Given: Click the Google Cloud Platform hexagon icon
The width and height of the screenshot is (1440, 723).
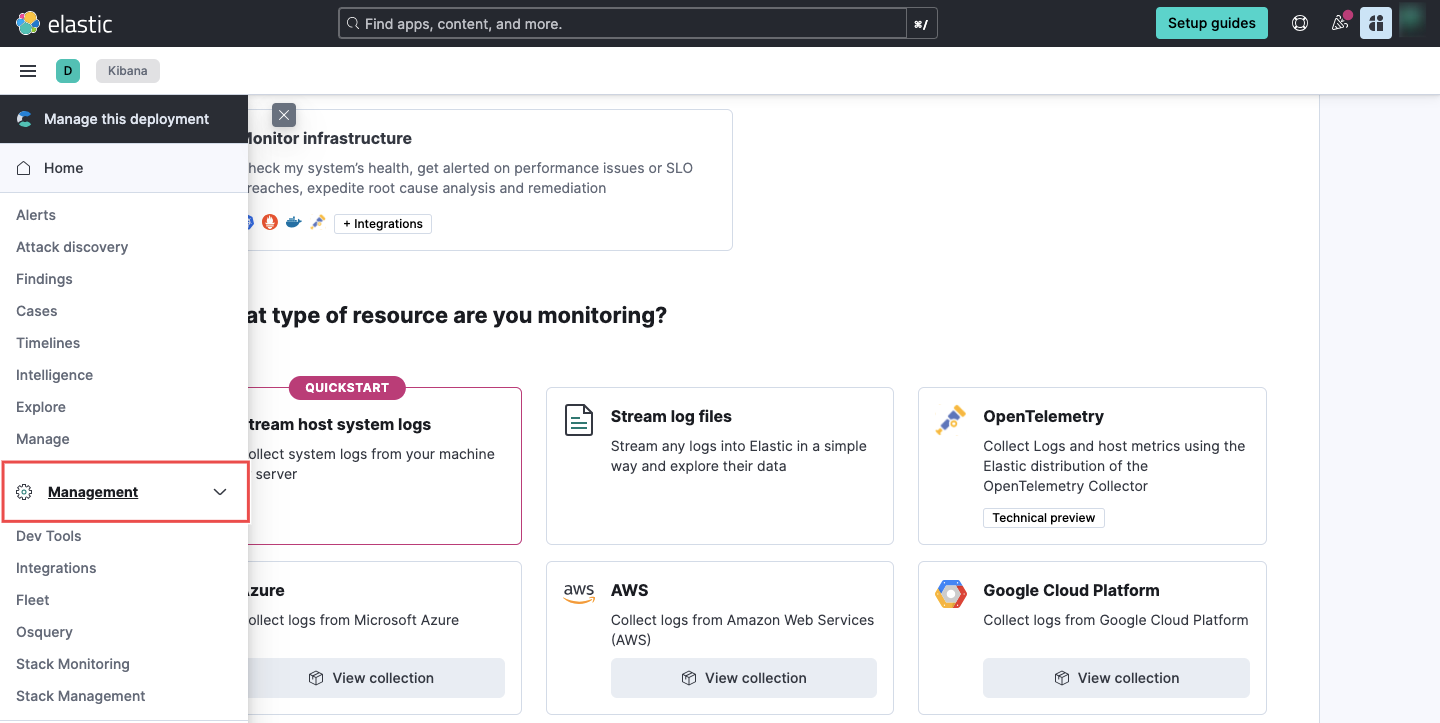Looking at the screenshot, I should coord(950,593).
